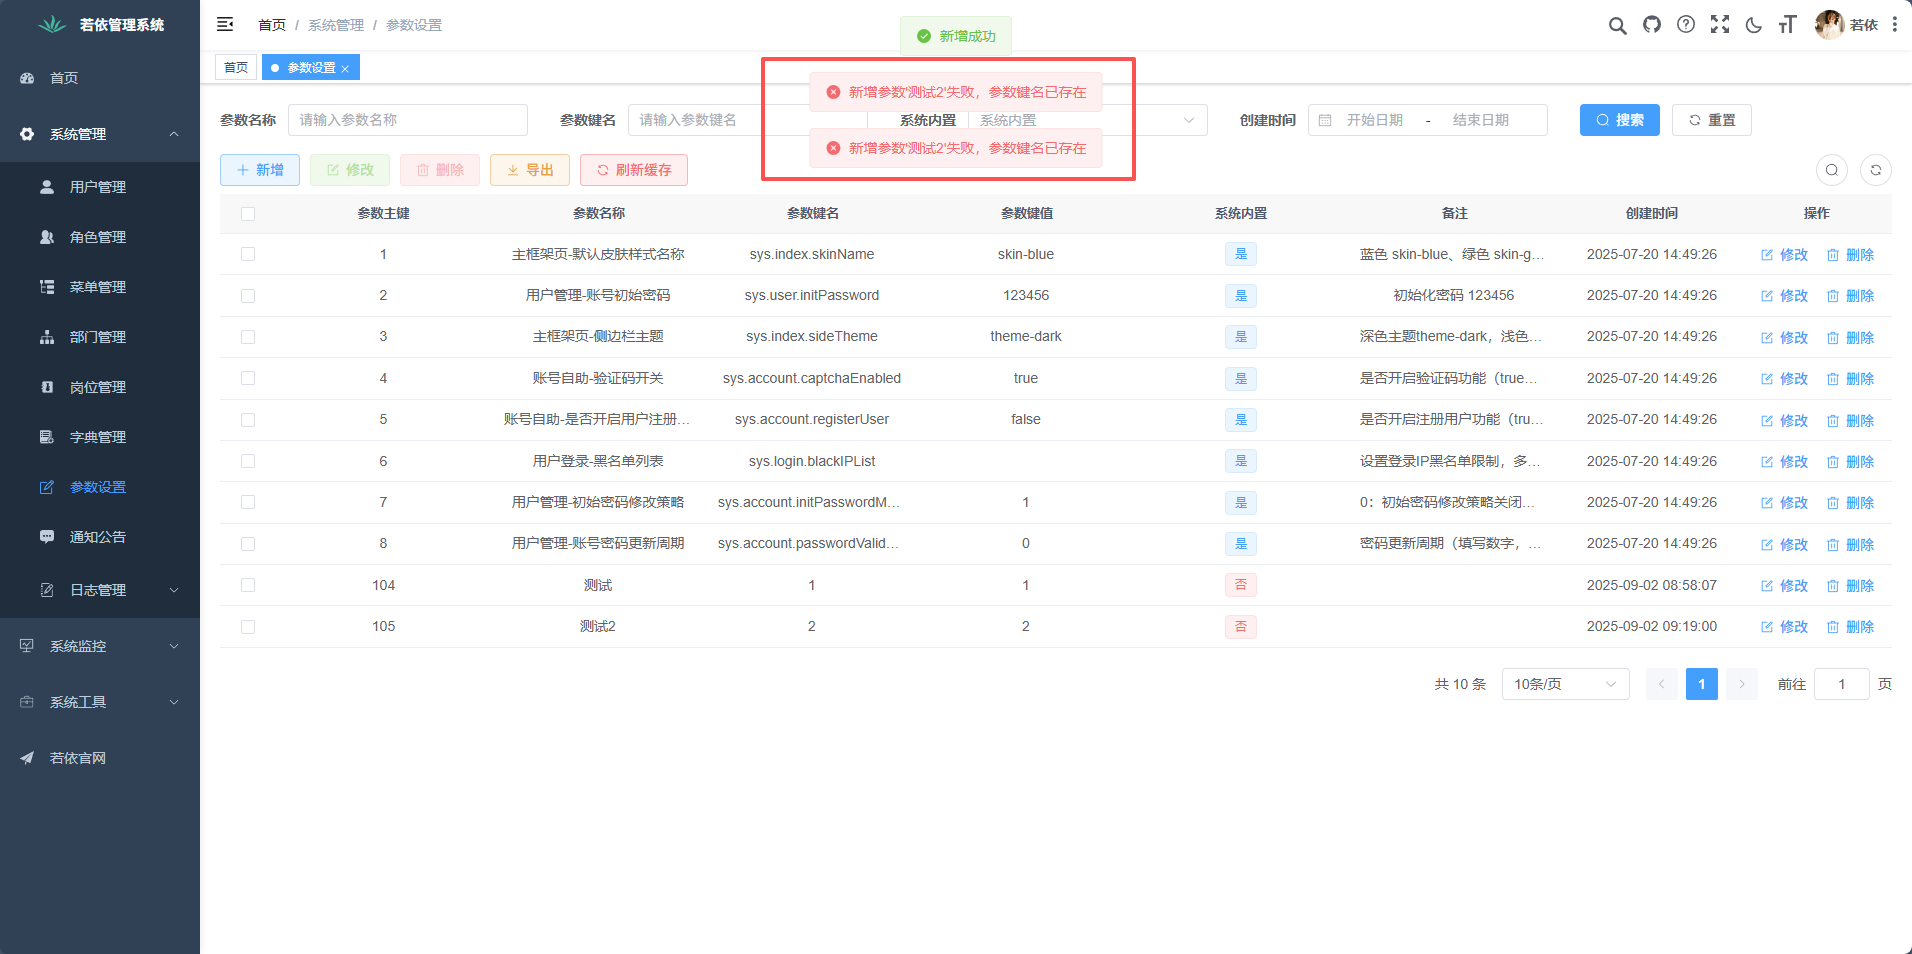Click the 搜索 button
This screenshot has height=954, width=1912.
click(1620, 120)
